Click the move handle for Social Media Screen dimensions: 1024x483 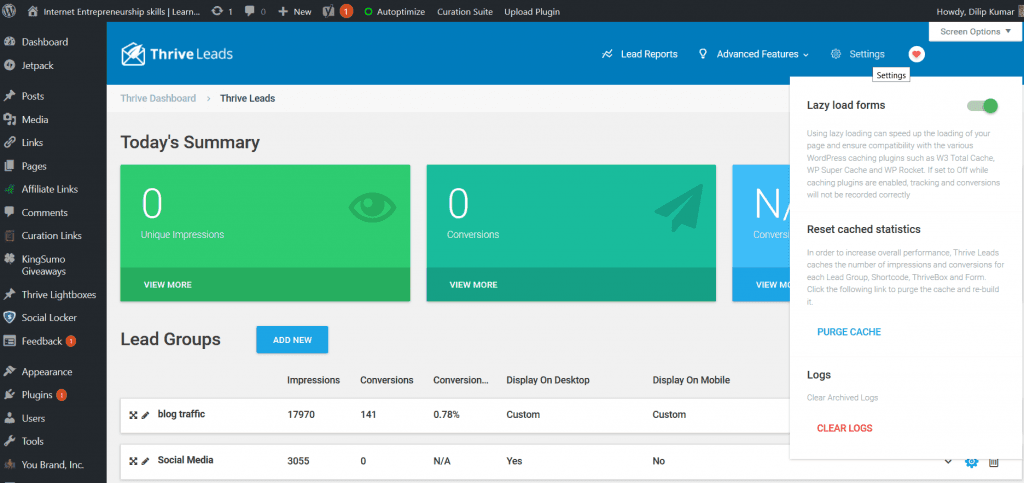133,461
